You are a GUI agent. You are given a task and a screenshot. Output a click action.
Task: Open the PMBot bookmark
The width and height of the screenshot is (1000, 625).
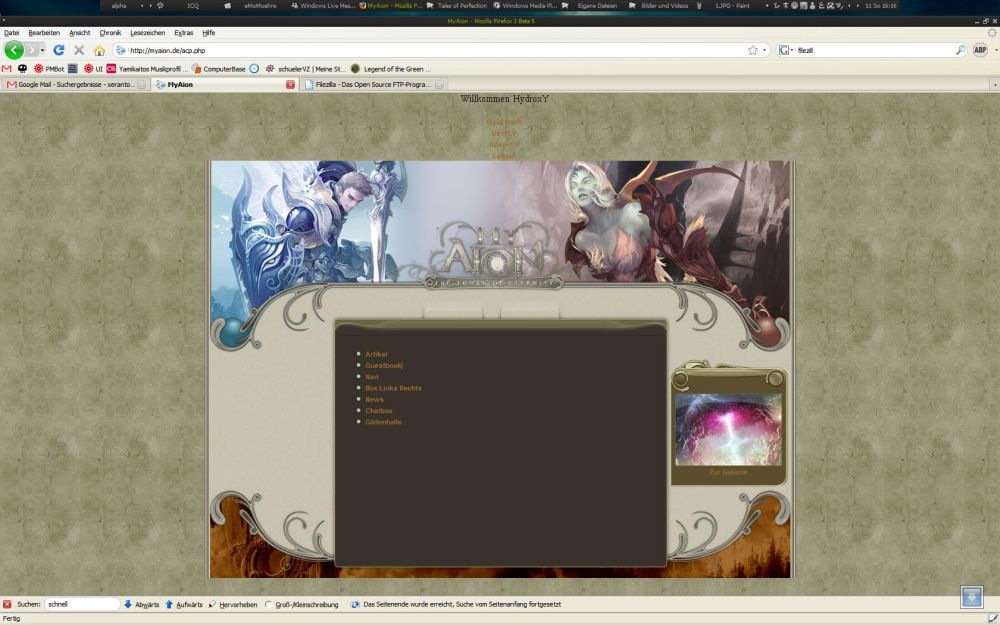(x=49, y=68)
